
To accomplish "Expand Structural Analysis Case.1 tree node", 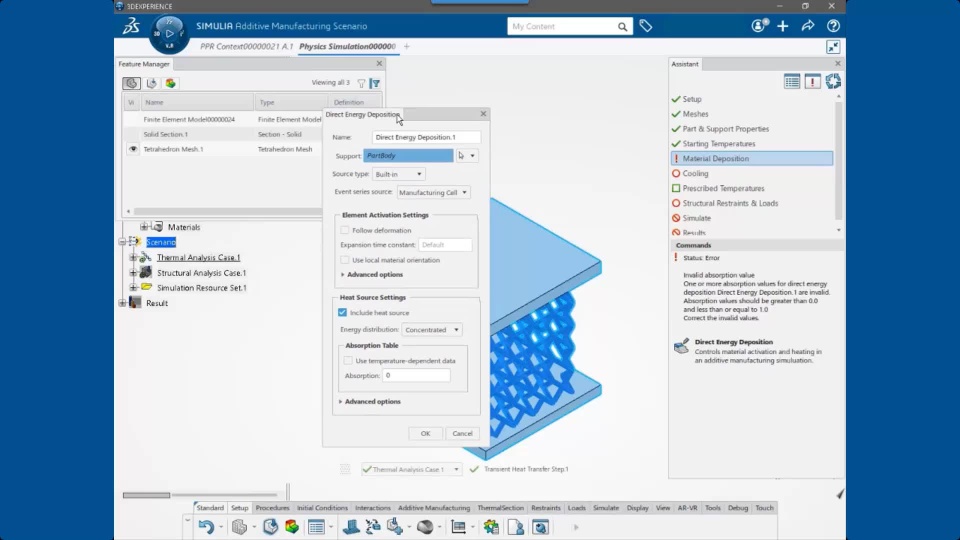I will tap(133, 272).
